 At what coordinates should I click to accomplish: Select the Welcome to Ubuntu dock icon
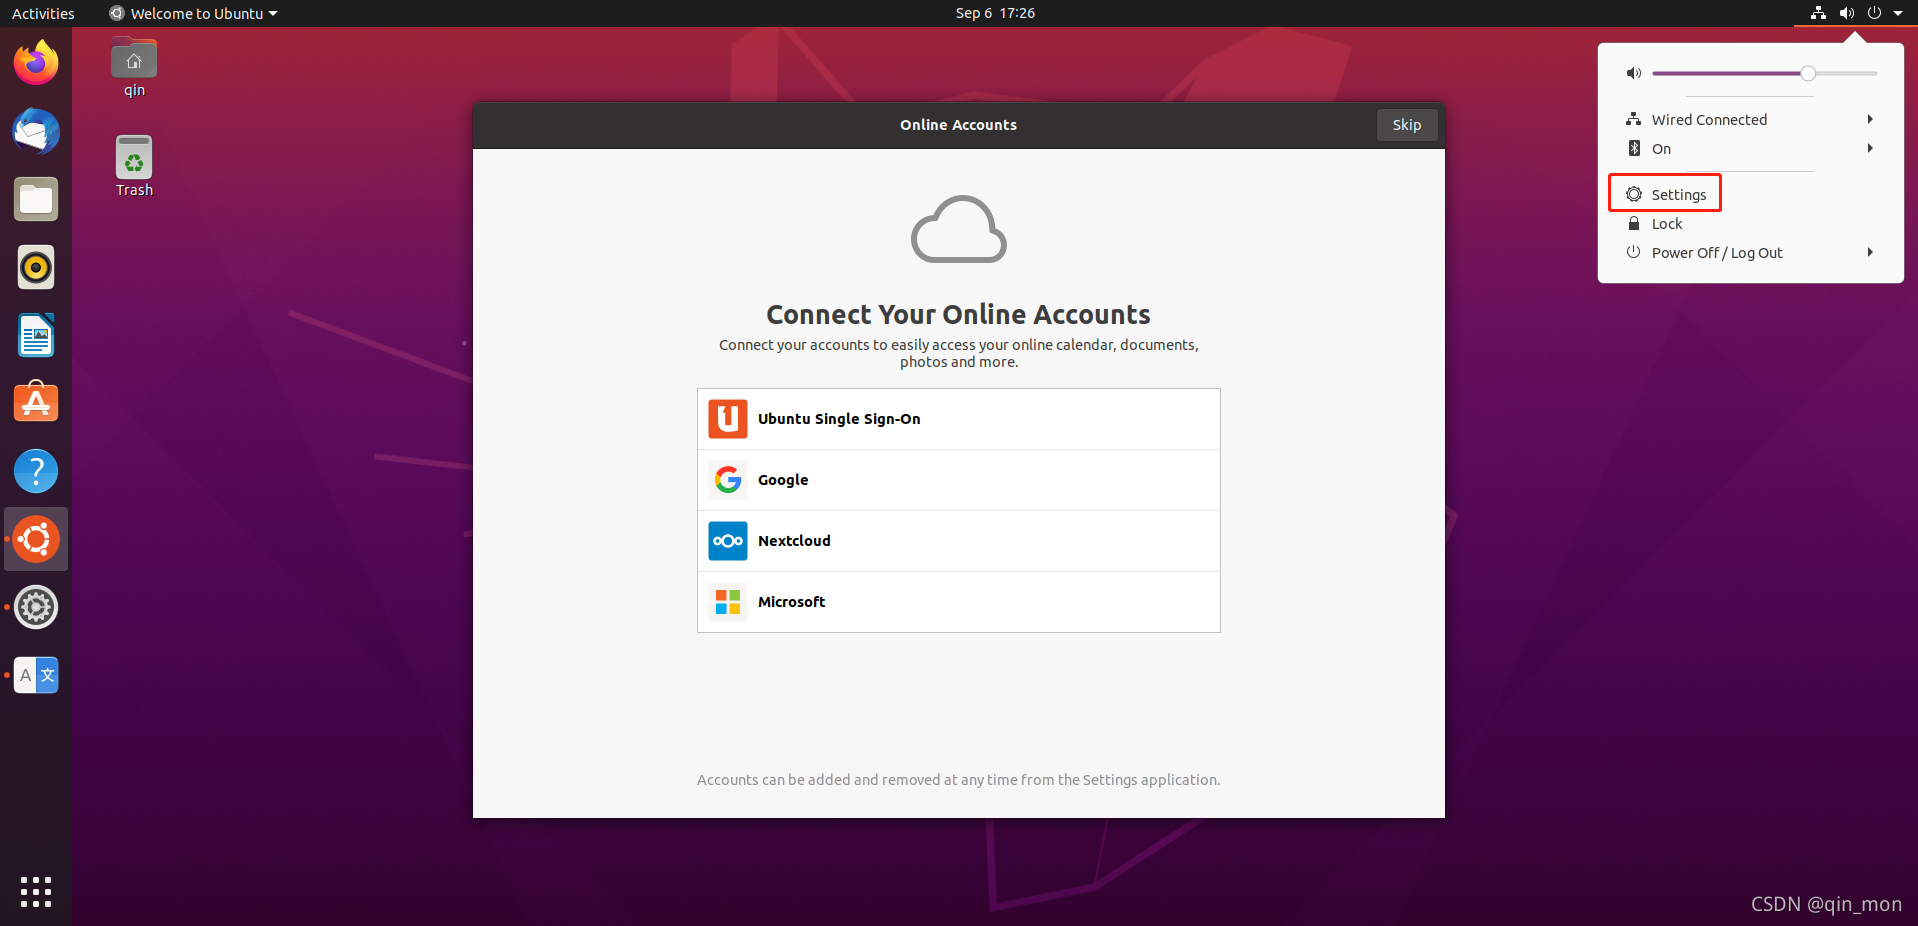tap(36, 539)
